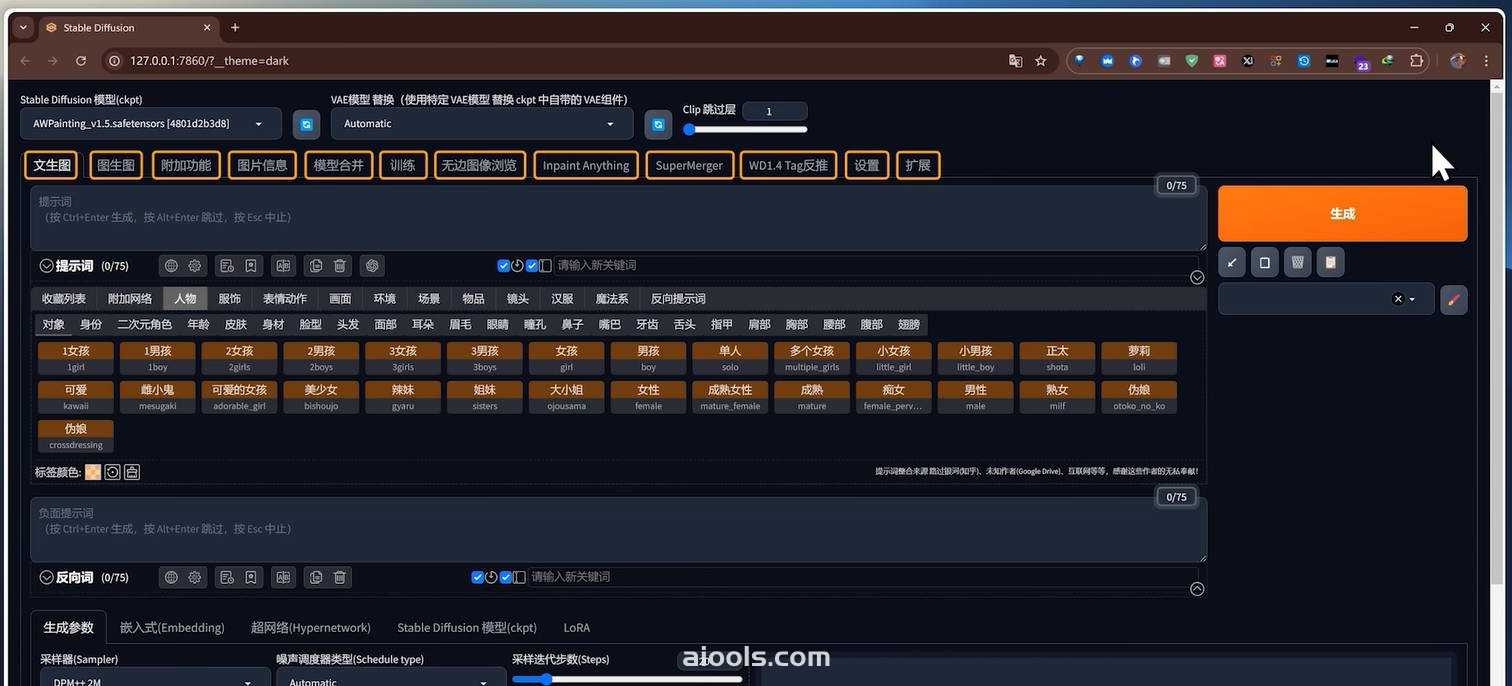This screenshot has width=1512, height=686.
Task: Open the Inpaint Anything tab
Action: (586, 165)
